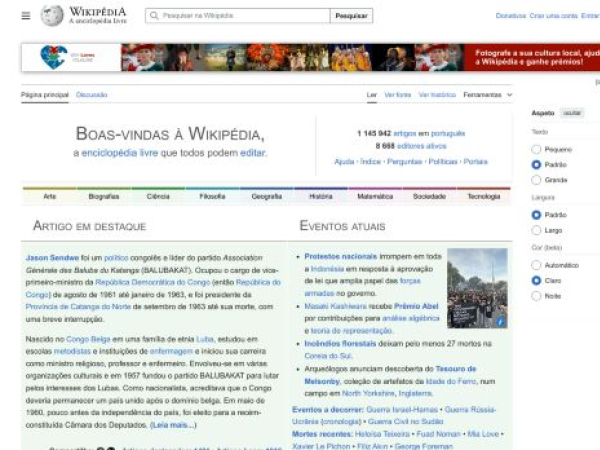Screen dimensions: 600x450
Task: Open the Índice link
Action: click(x=371, y=161)
